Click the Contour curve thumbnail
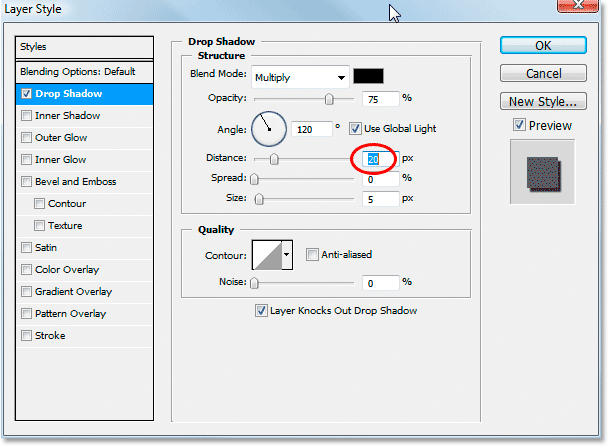 (x=267, y=255)
